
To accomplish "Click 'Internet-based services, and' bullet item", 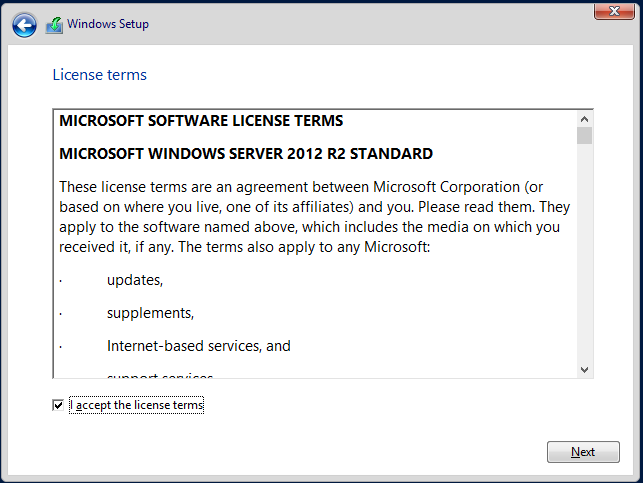I will 198,346.
